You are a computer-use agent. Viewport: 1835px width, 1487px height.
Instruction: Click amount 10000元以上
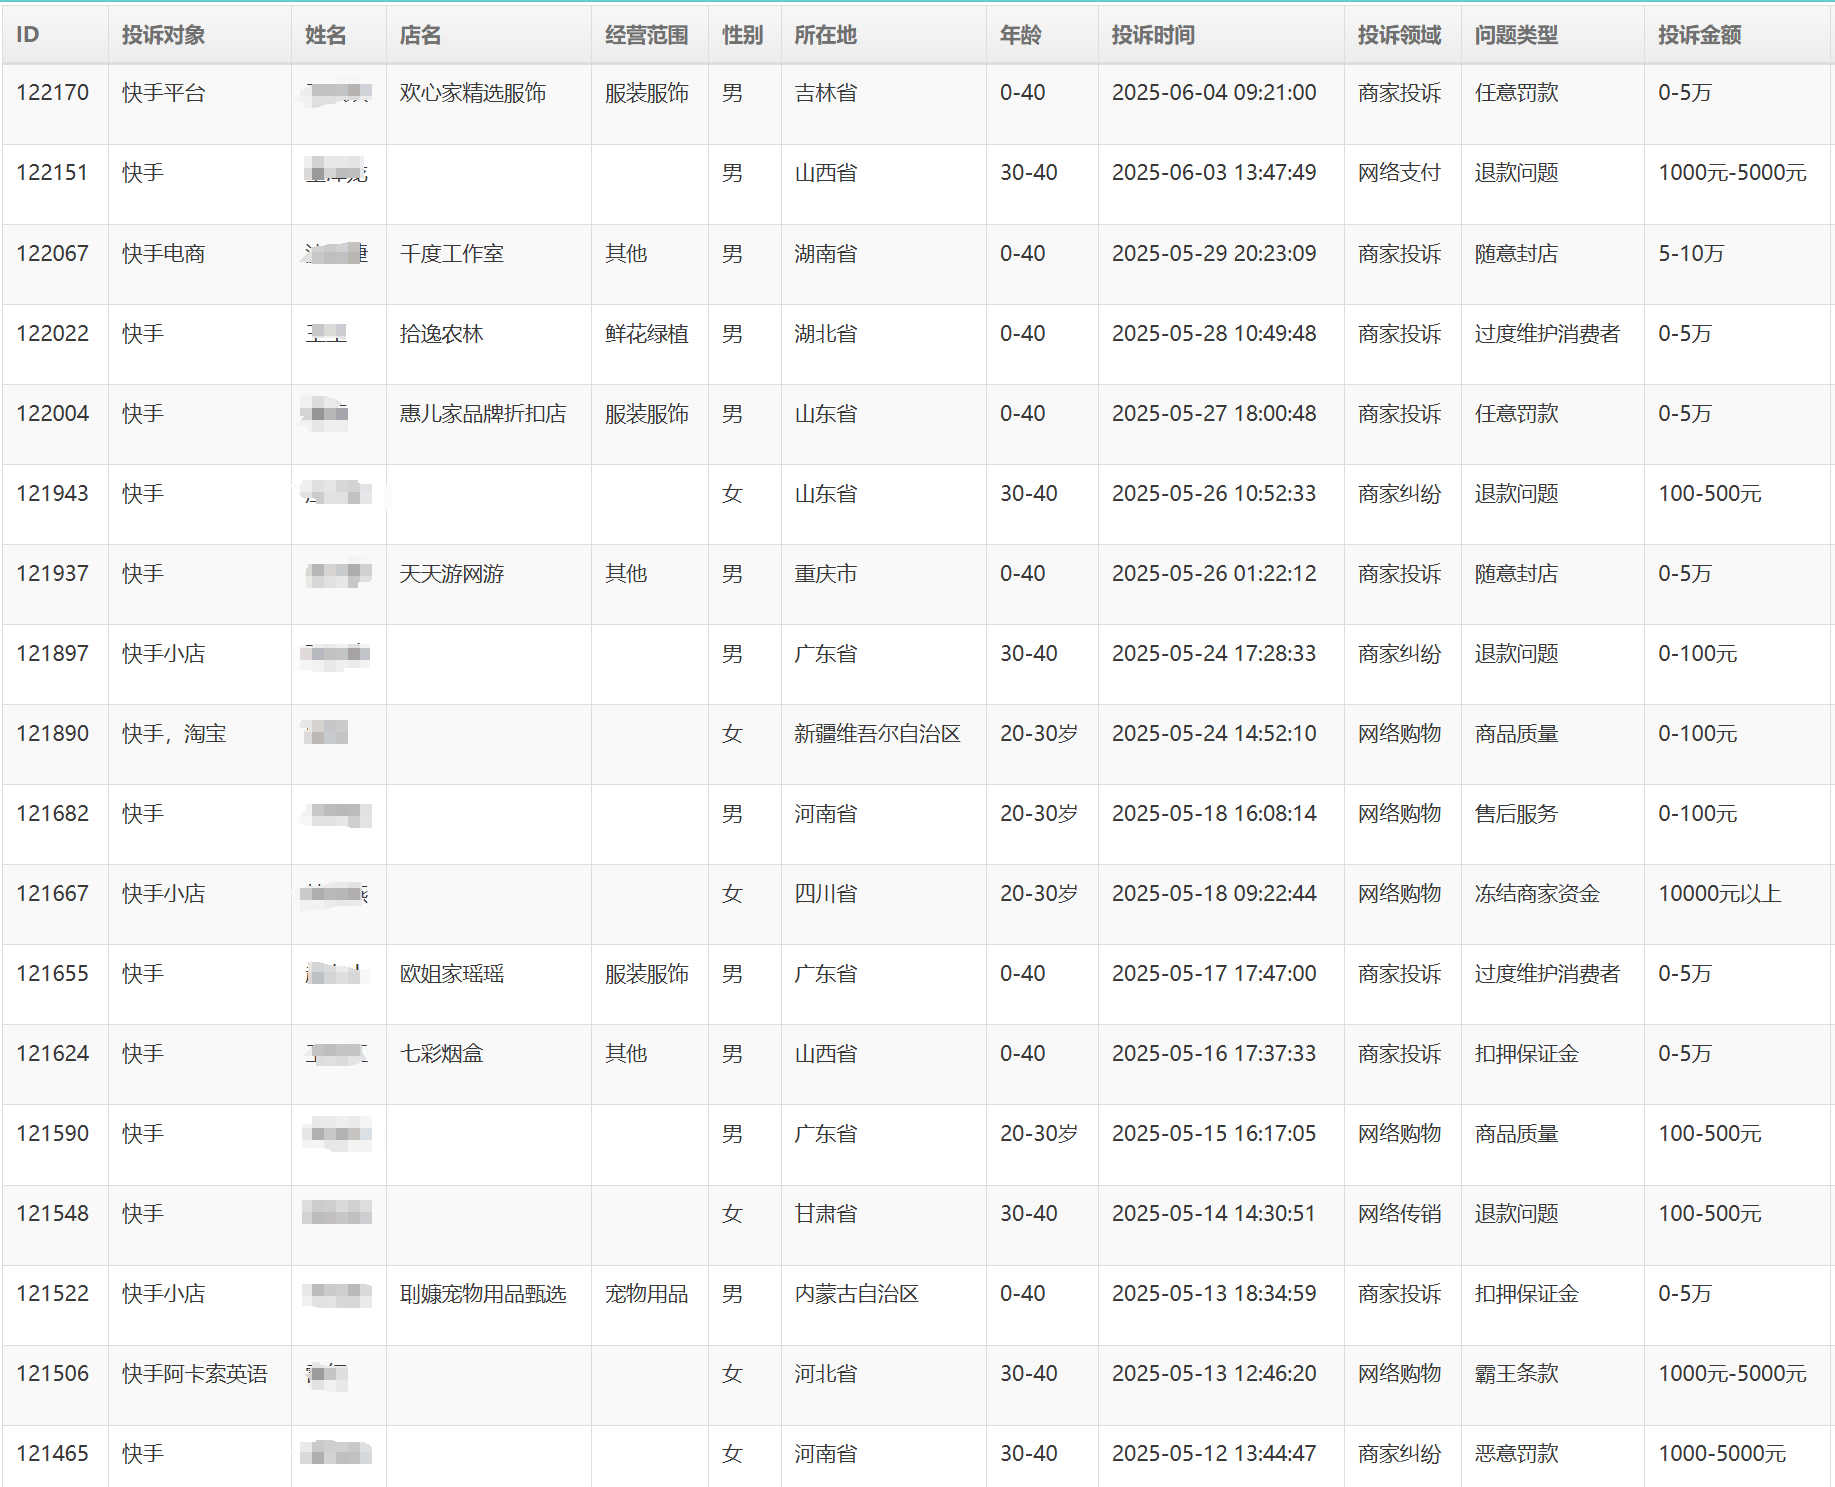[1719, 894]
